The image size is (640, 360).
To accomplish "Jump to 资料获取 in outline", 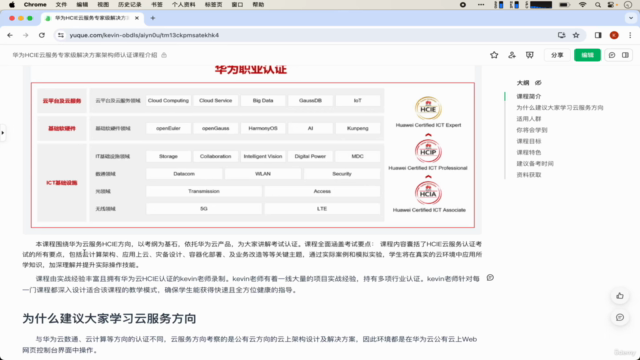I will 529,175.
